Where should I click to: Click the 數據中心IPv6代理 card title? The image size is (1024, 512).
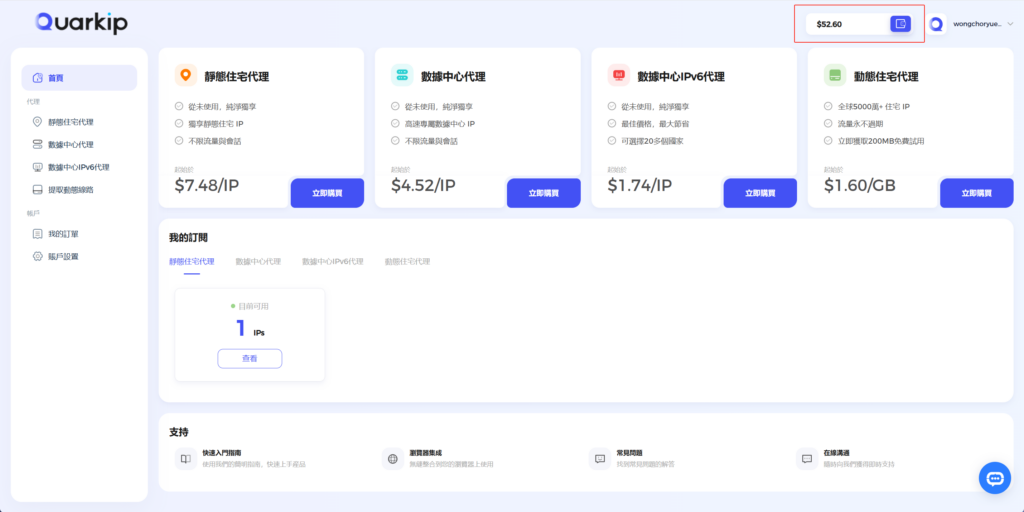pos(681,76)
